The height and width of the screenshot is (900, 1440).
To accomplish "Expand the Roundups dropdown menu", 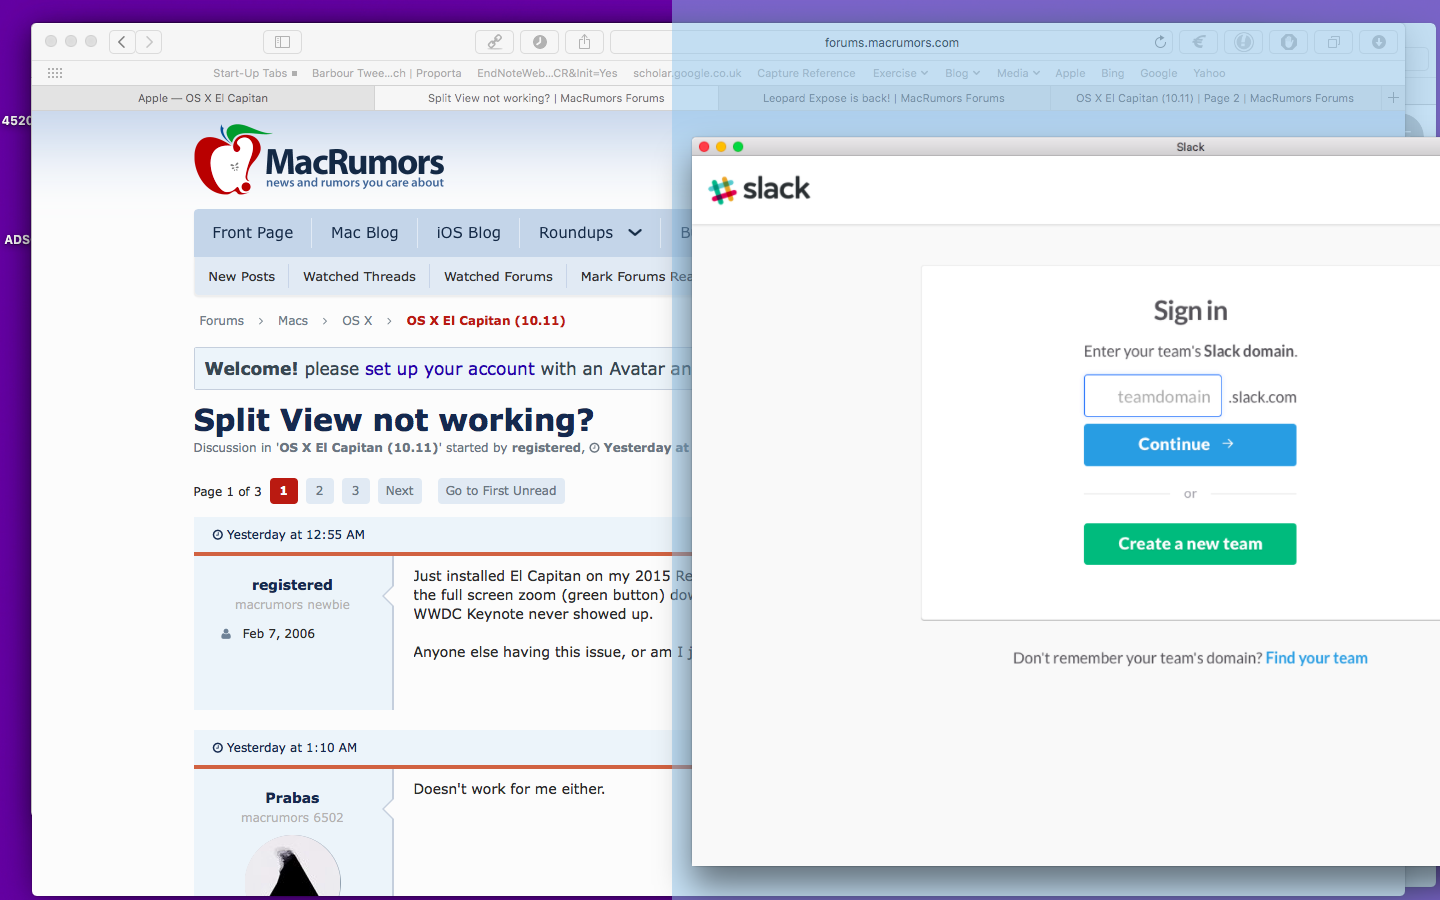I will pos(589,233).
